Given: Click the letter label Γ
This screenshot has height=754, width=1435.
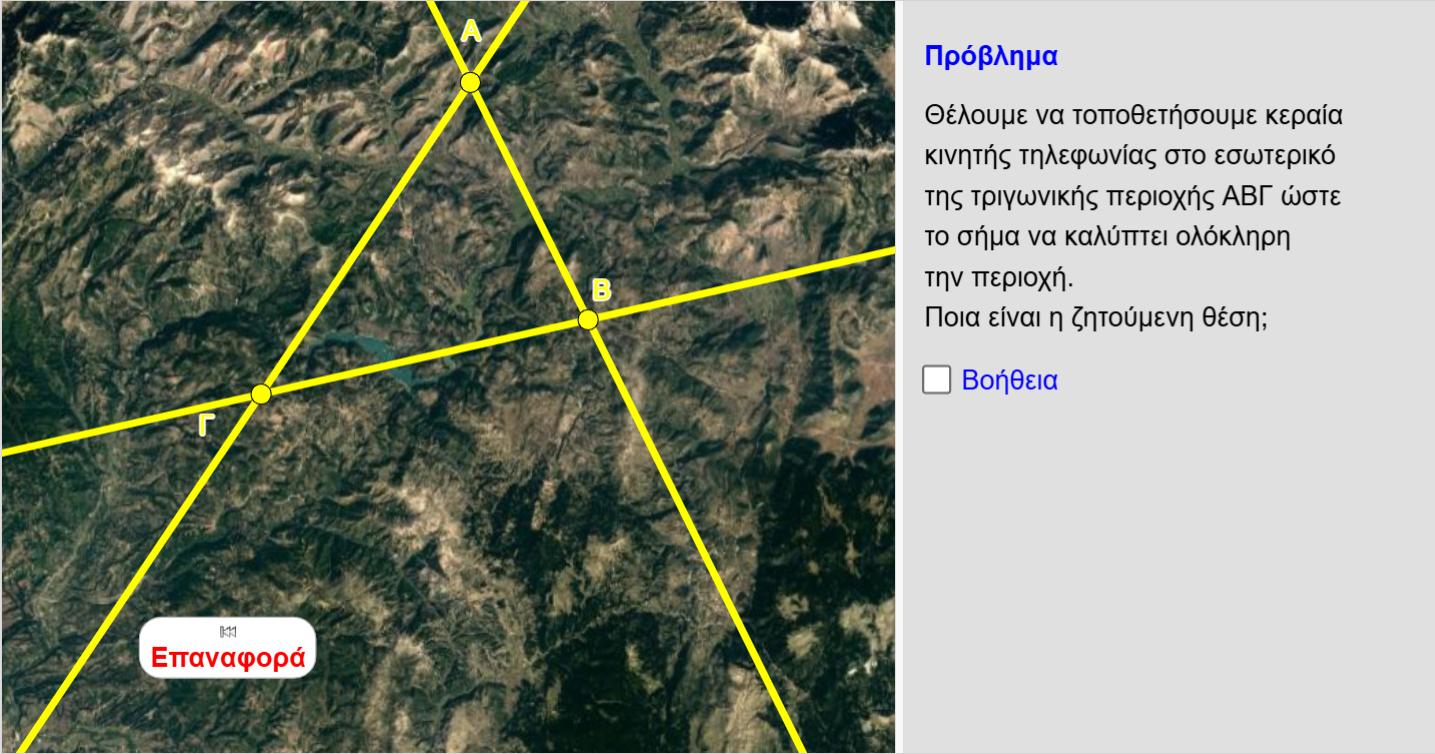Looking at the screenshot, I should (206, 426).
